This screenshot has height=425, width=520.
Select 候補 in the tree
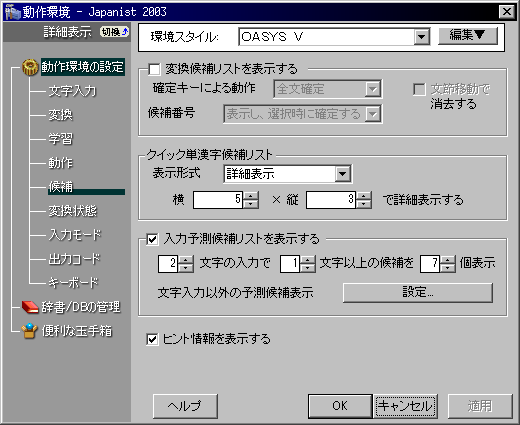pyautogui.click(x=60, y=187)
